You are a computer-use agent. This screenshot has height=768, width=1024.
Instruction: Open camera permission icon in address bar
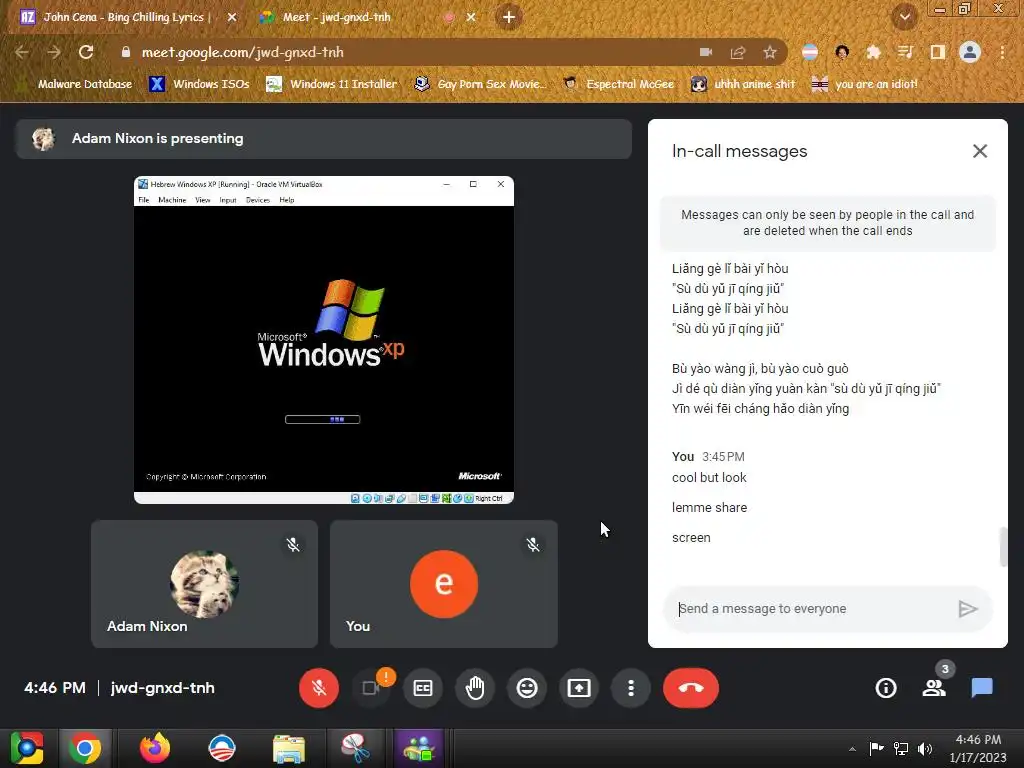(x=706, y=52)
